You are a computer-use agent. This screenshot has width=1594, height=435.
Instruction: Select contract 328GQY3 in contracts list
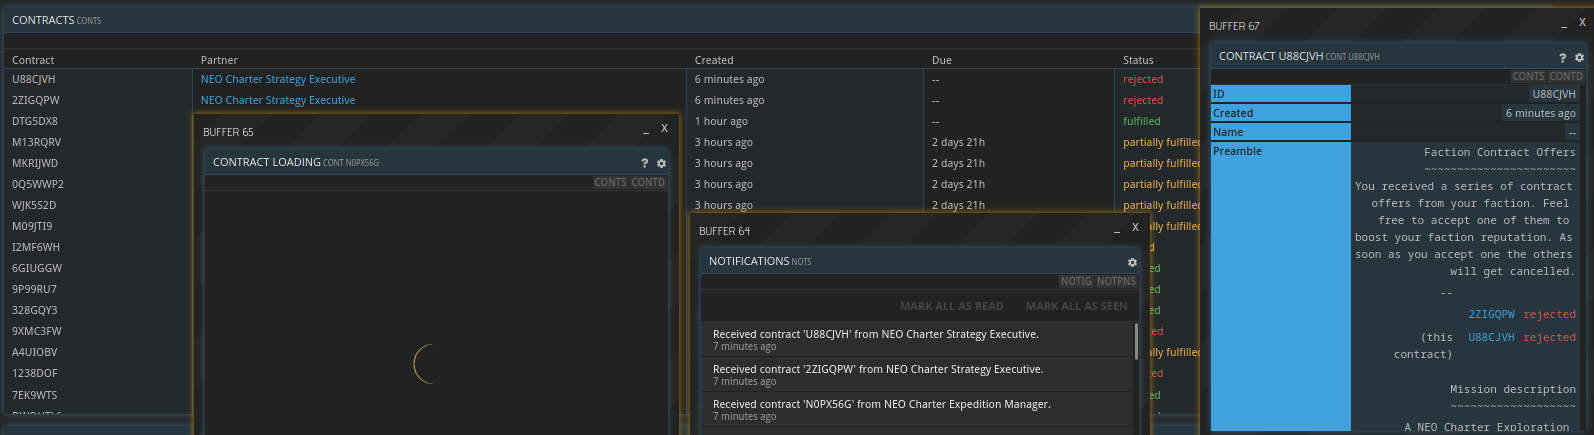(x=35, y=310)
